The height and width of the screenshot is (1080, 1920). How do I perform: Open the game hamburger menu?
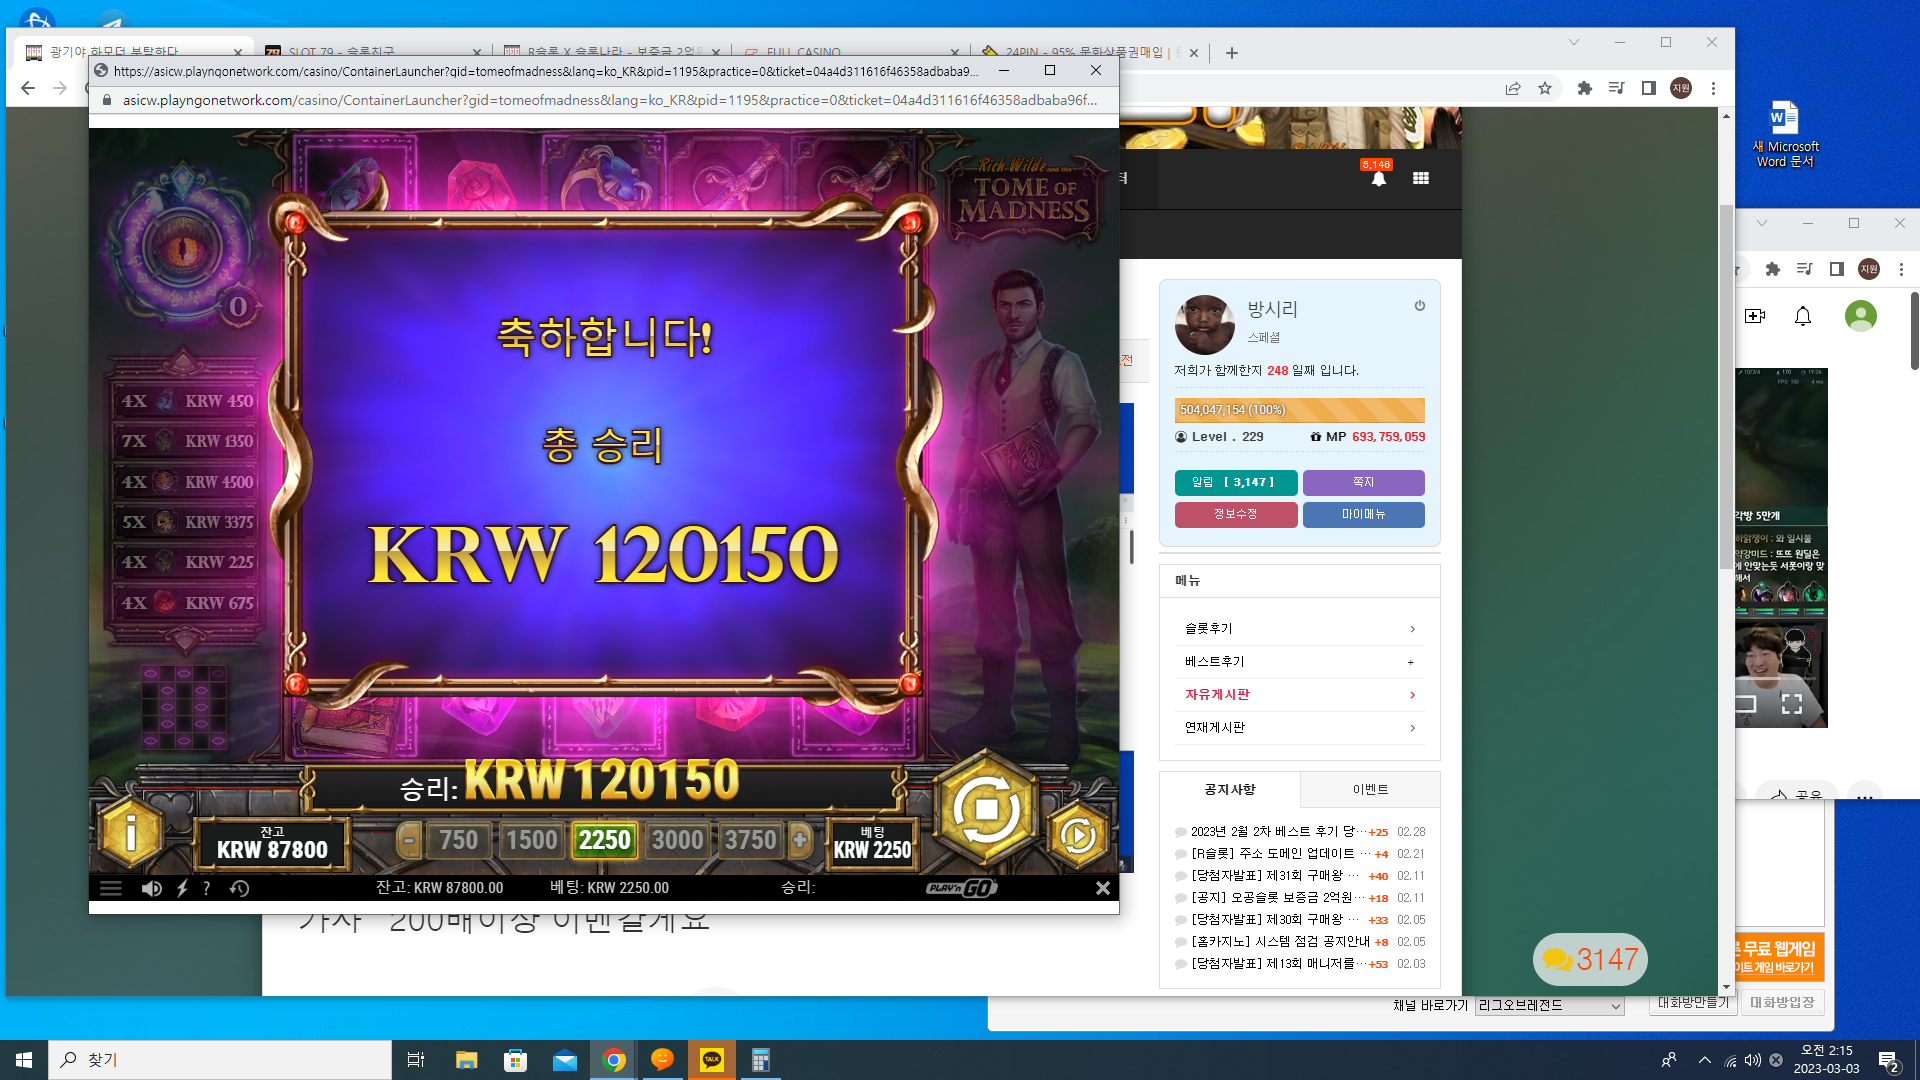[x=111, y=888]
